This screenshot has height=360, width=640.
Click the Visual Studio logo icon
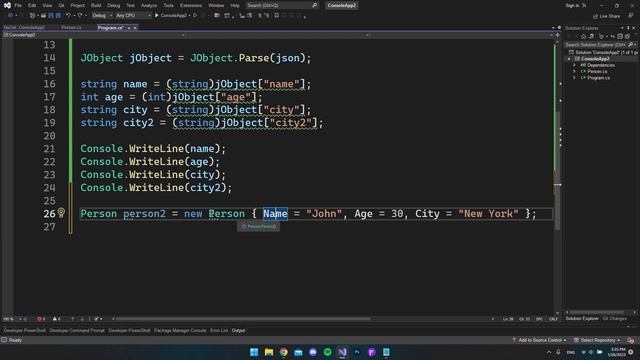[x=7, y=5]
